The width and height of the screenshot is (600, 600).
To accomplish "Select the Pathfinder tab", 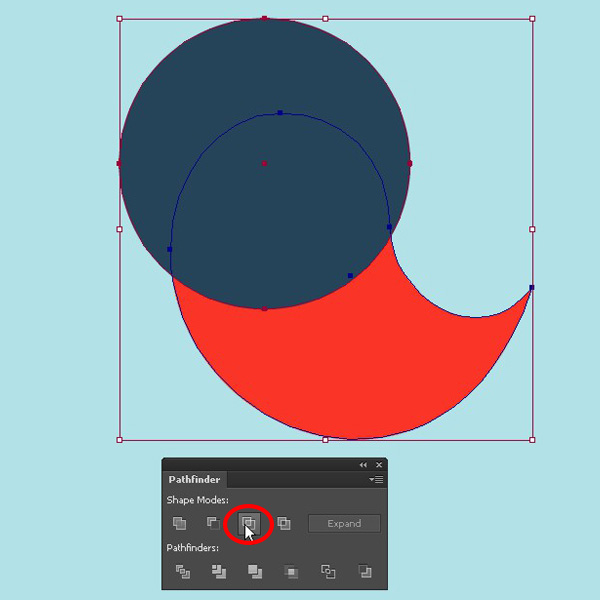I will [x=194, y=479].
